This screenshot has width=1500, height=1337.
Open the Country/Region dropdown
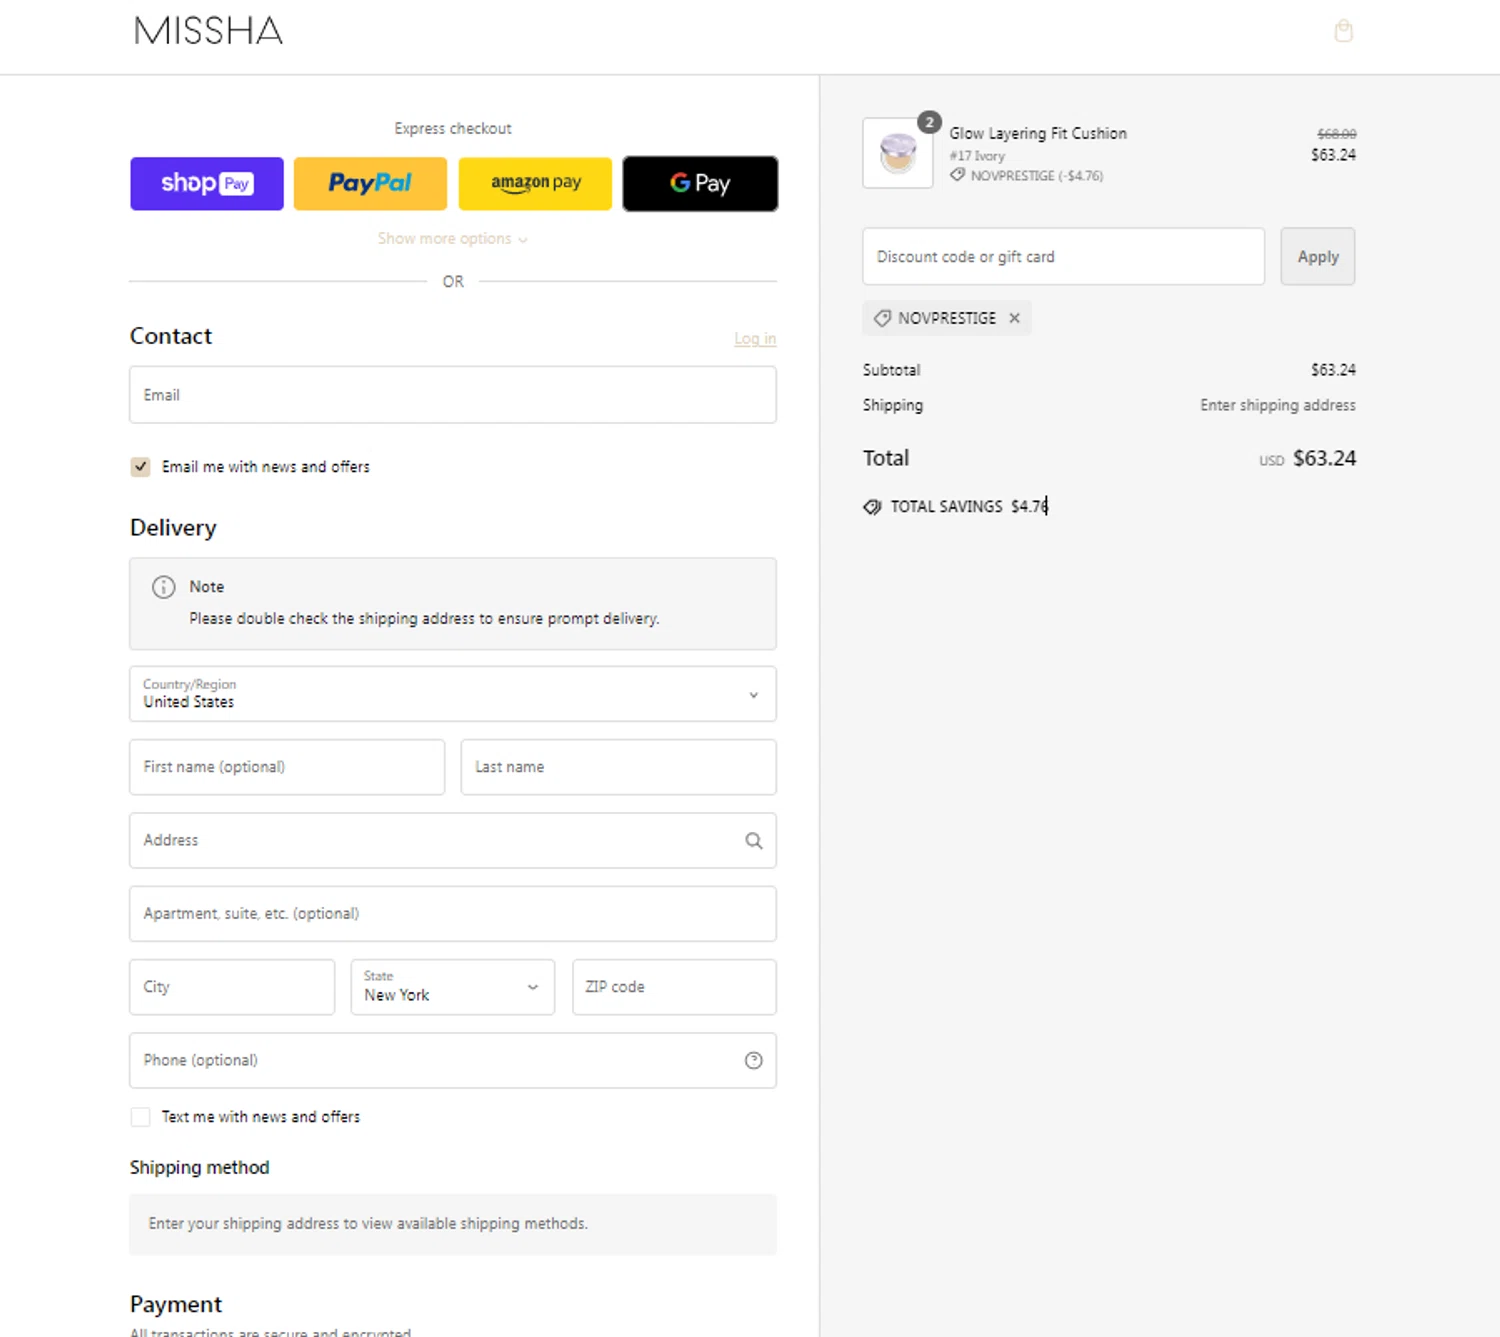pyautogui.click(x=453, y=694)
